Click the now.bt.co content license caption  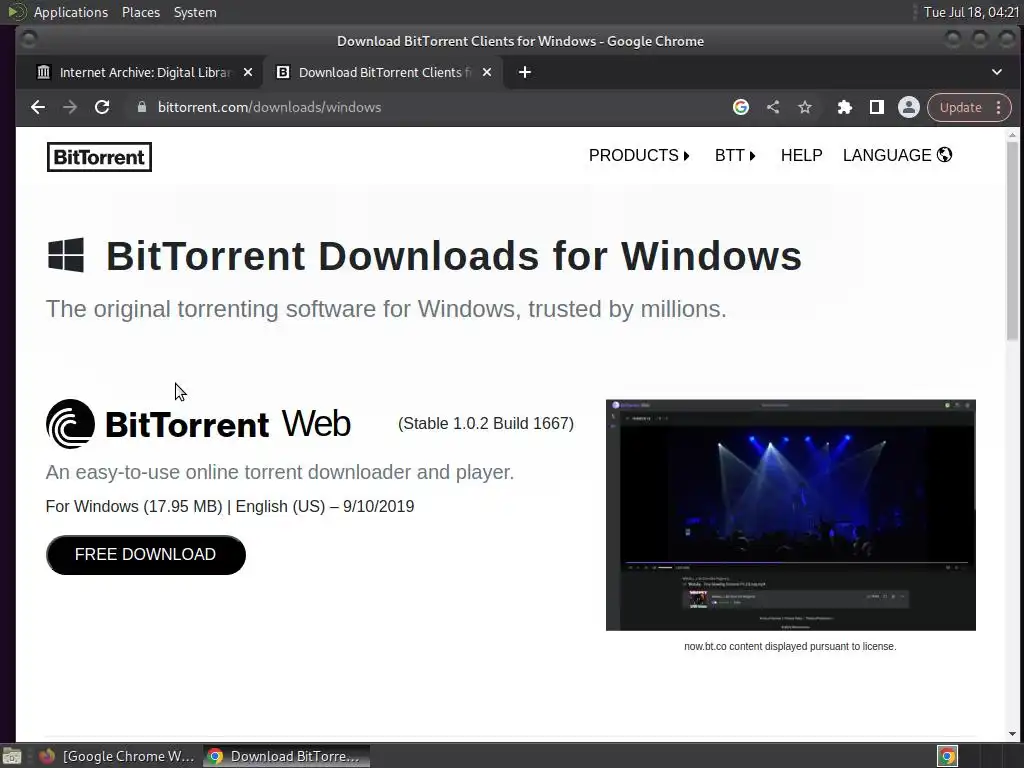(790, 646)
